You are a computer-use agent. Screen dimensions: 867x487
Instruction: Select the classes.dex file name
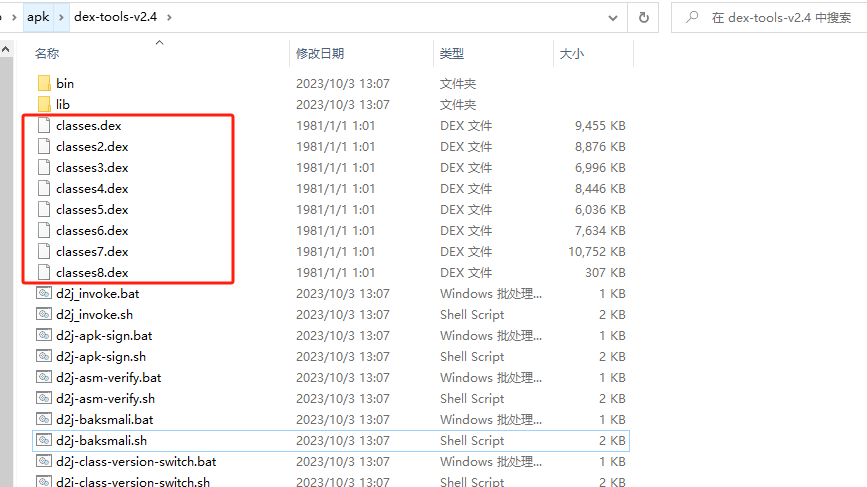(x=88, y=125)
